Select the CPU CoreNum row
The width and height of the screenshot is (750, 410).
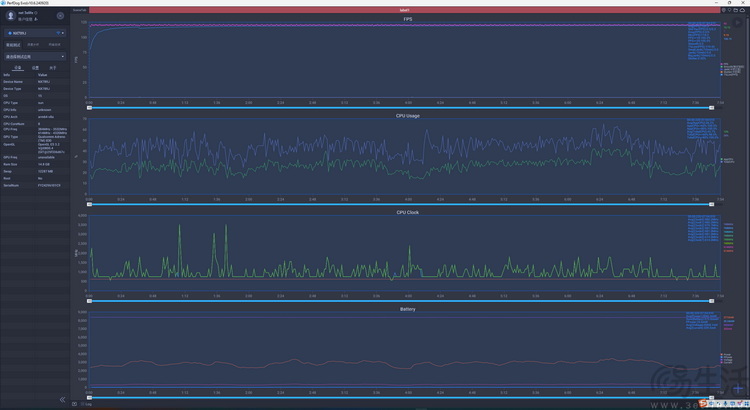[35, 123]
